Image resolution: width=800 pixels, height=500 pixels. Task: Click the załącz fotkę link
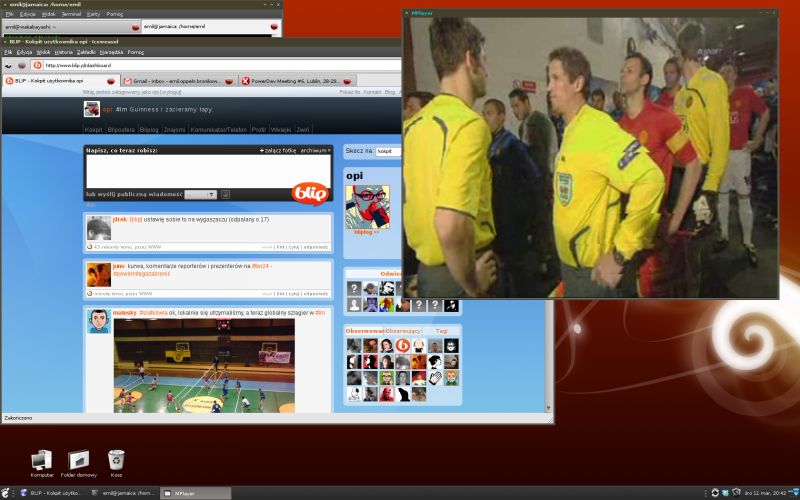pos(278,151)
